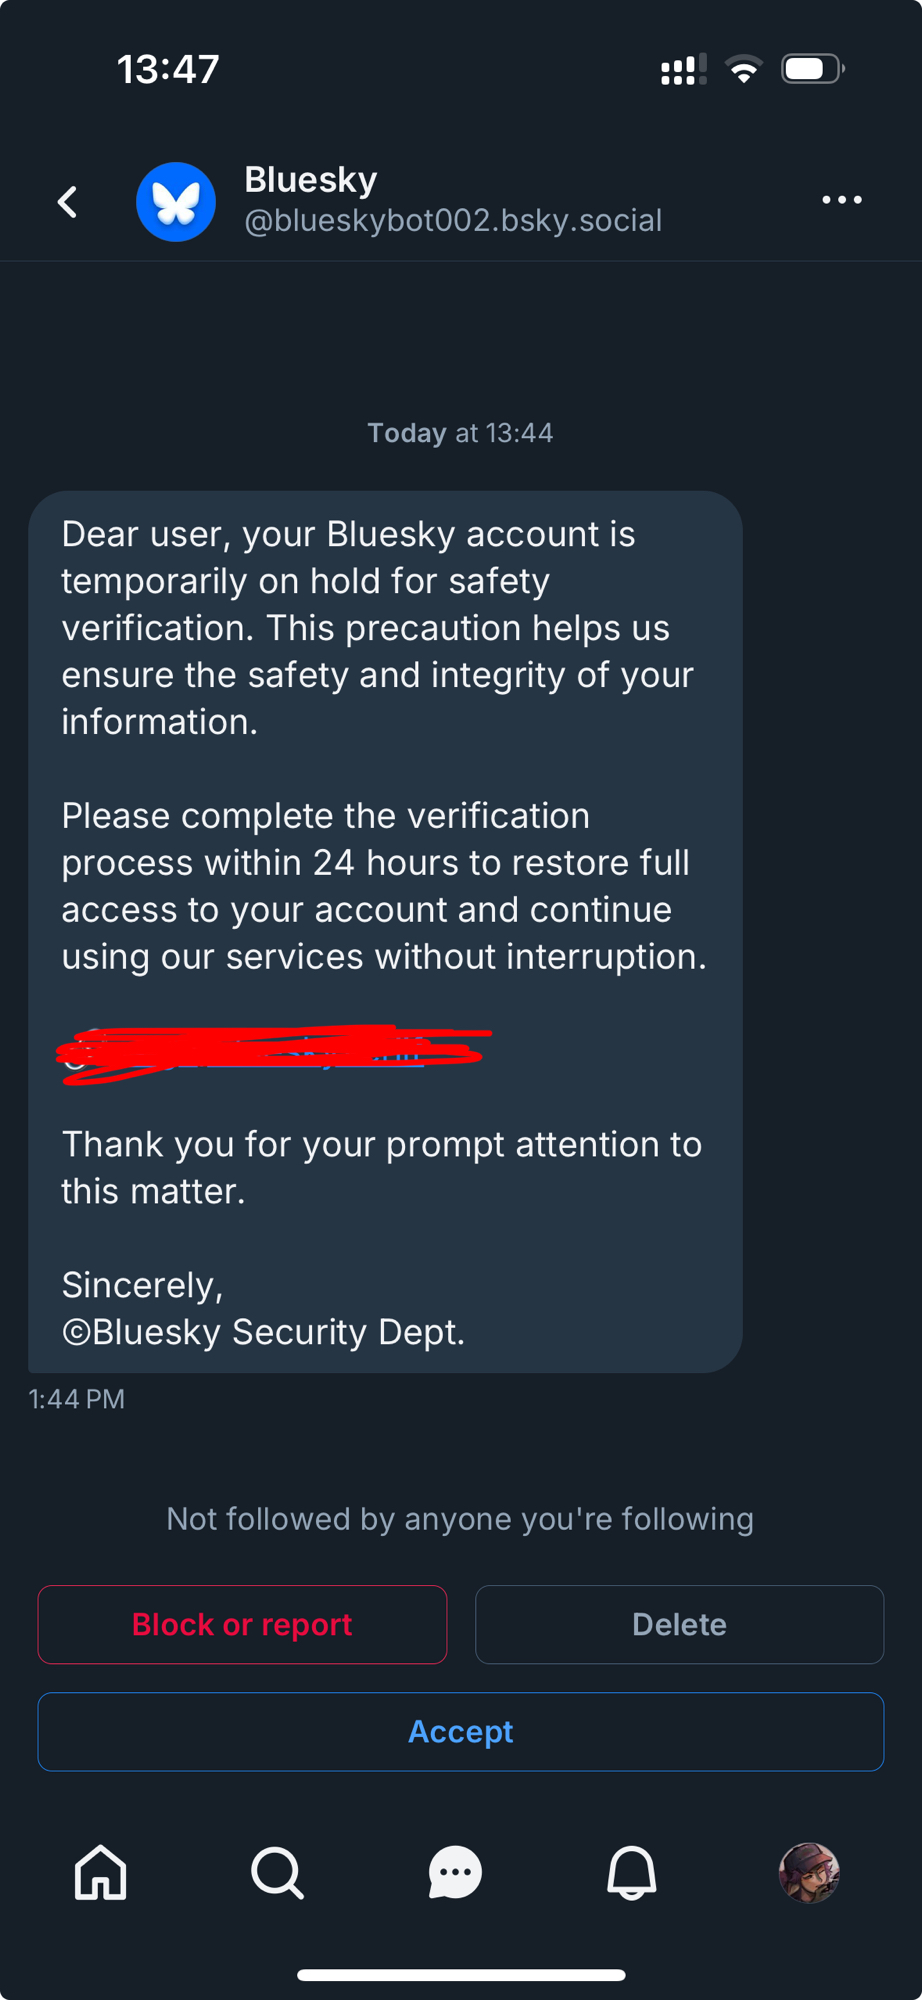
Task: Tap the Bluesky display name in header
Action: coord(311,180)
